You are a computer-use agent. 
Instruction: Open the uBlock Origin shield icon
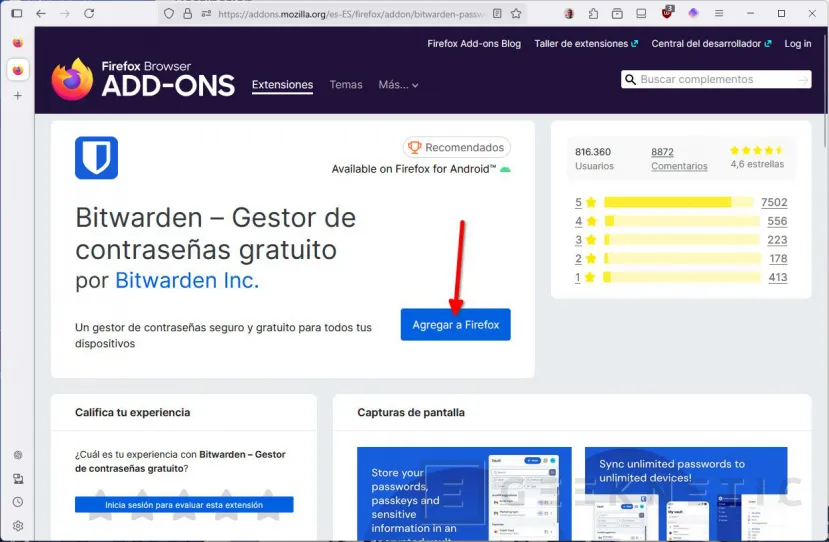pyautogui.click(x=667, y=13)
